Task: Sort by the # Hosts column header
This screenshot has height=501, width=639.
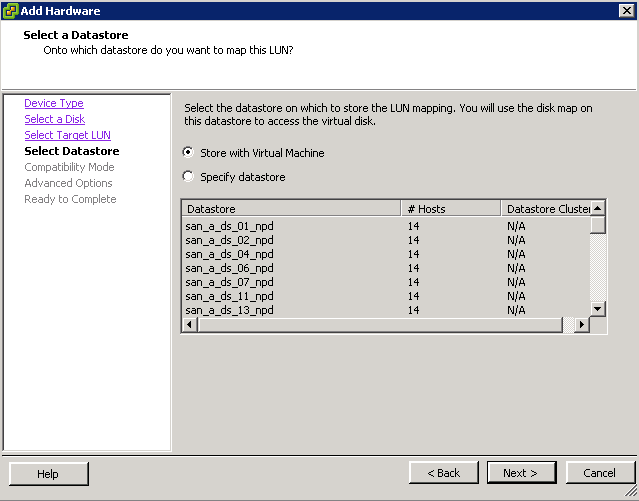Action: [451, 209]
